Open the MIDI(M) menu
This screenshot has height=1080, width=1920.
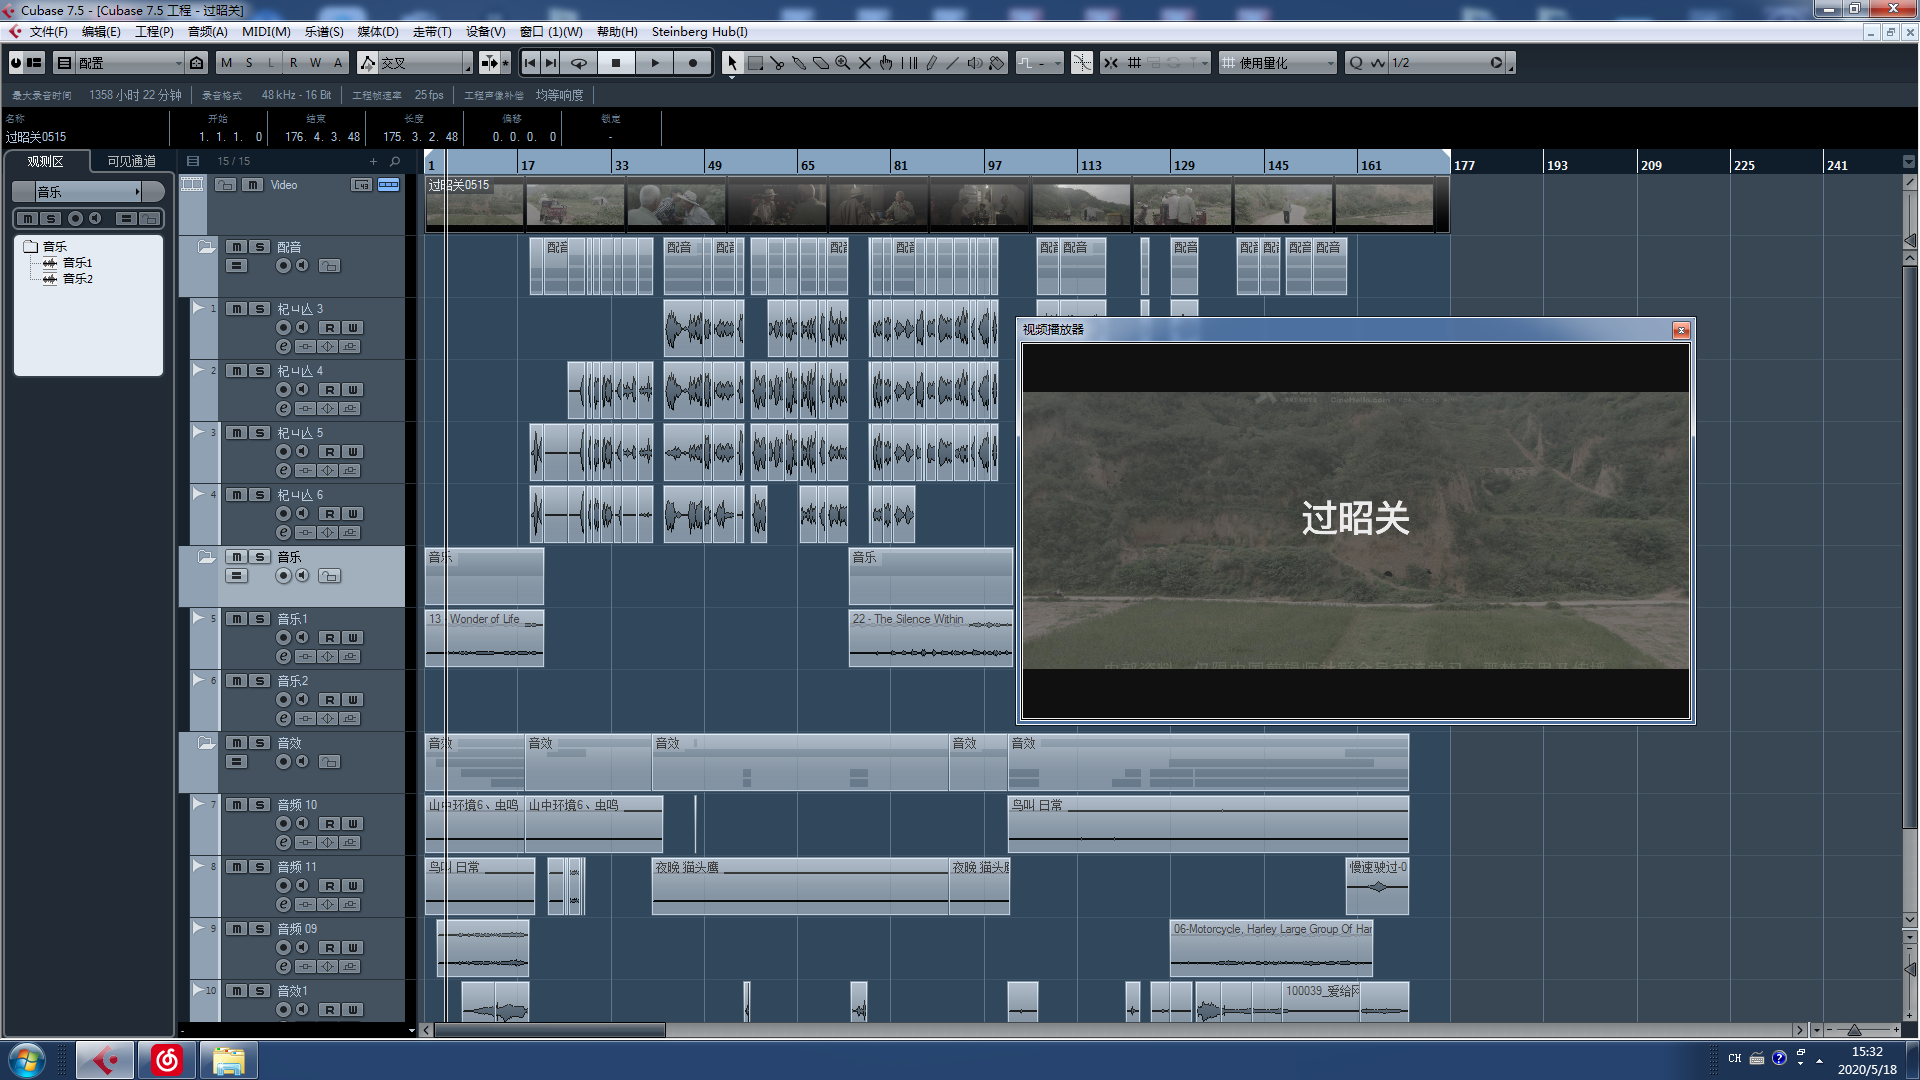[266, 32]
